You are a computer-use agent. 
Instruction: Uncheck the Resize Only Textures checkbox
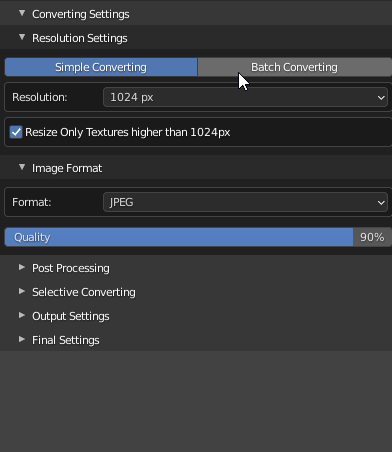16,132
